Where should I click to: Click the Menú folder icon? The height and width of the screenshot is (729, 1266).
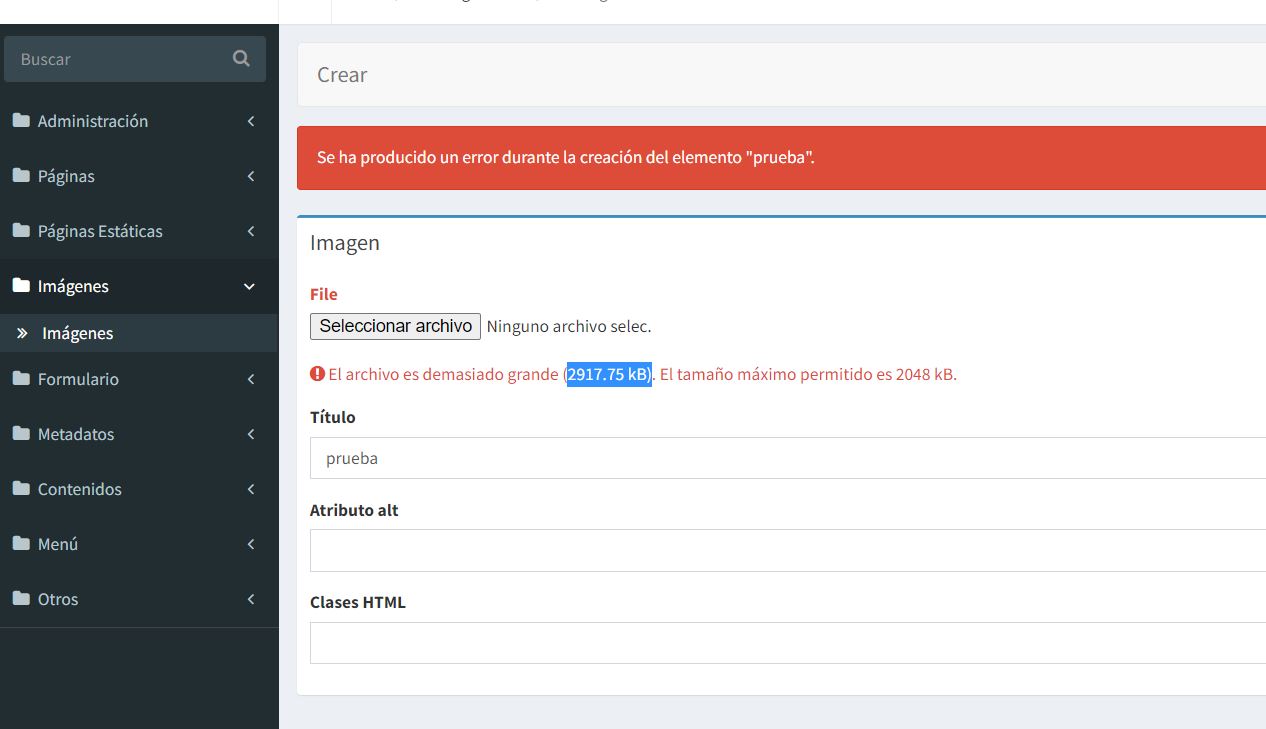[x=21, y=544]
